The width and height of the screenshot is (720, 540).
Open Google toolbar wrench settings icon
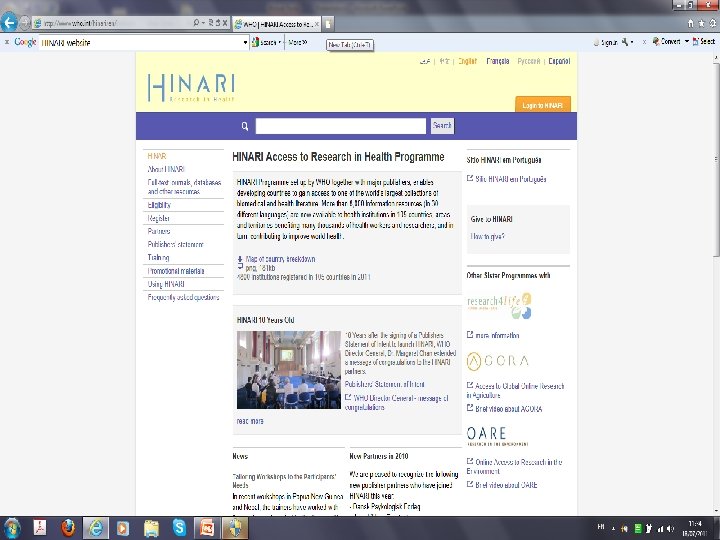[625, 42]
